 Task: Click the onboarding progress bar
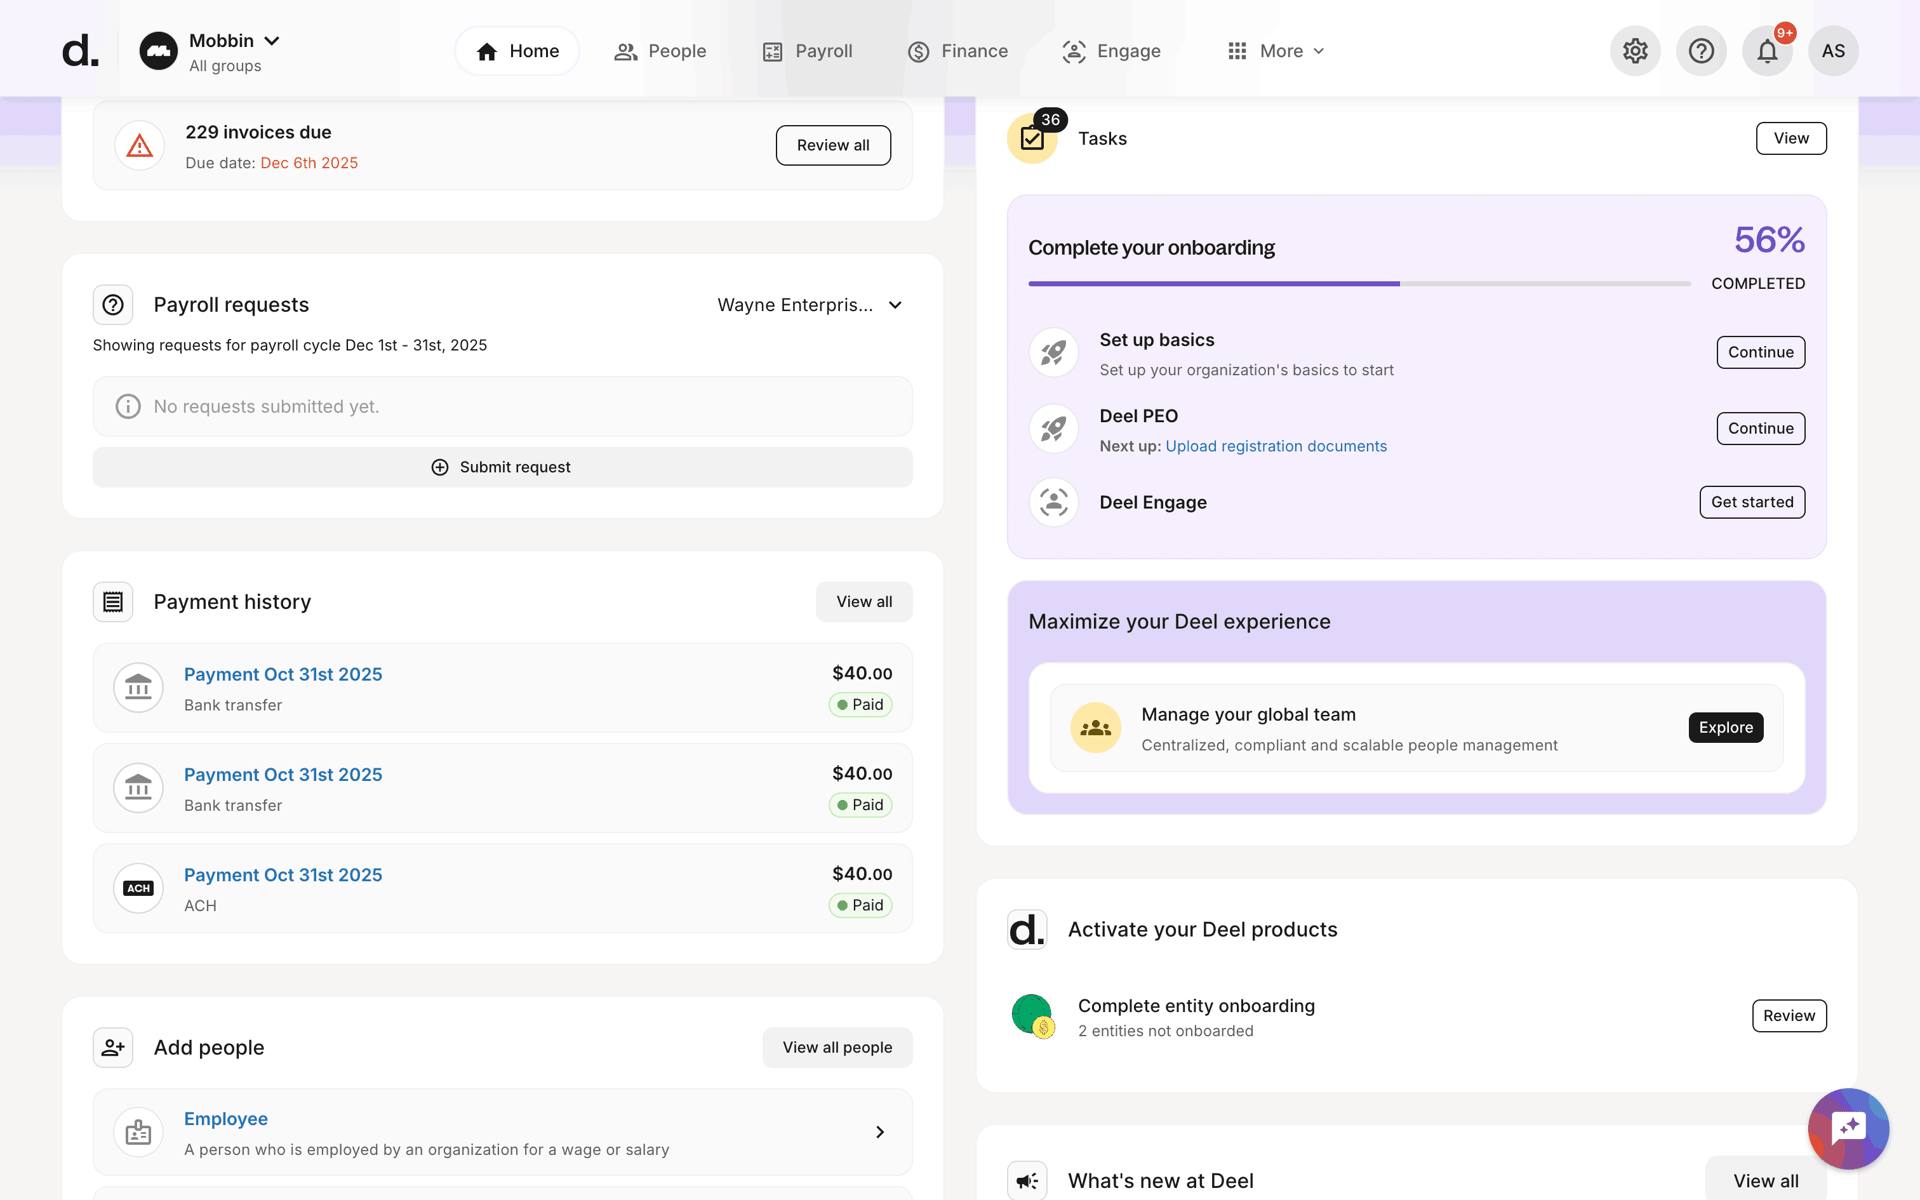(1359, 284)
